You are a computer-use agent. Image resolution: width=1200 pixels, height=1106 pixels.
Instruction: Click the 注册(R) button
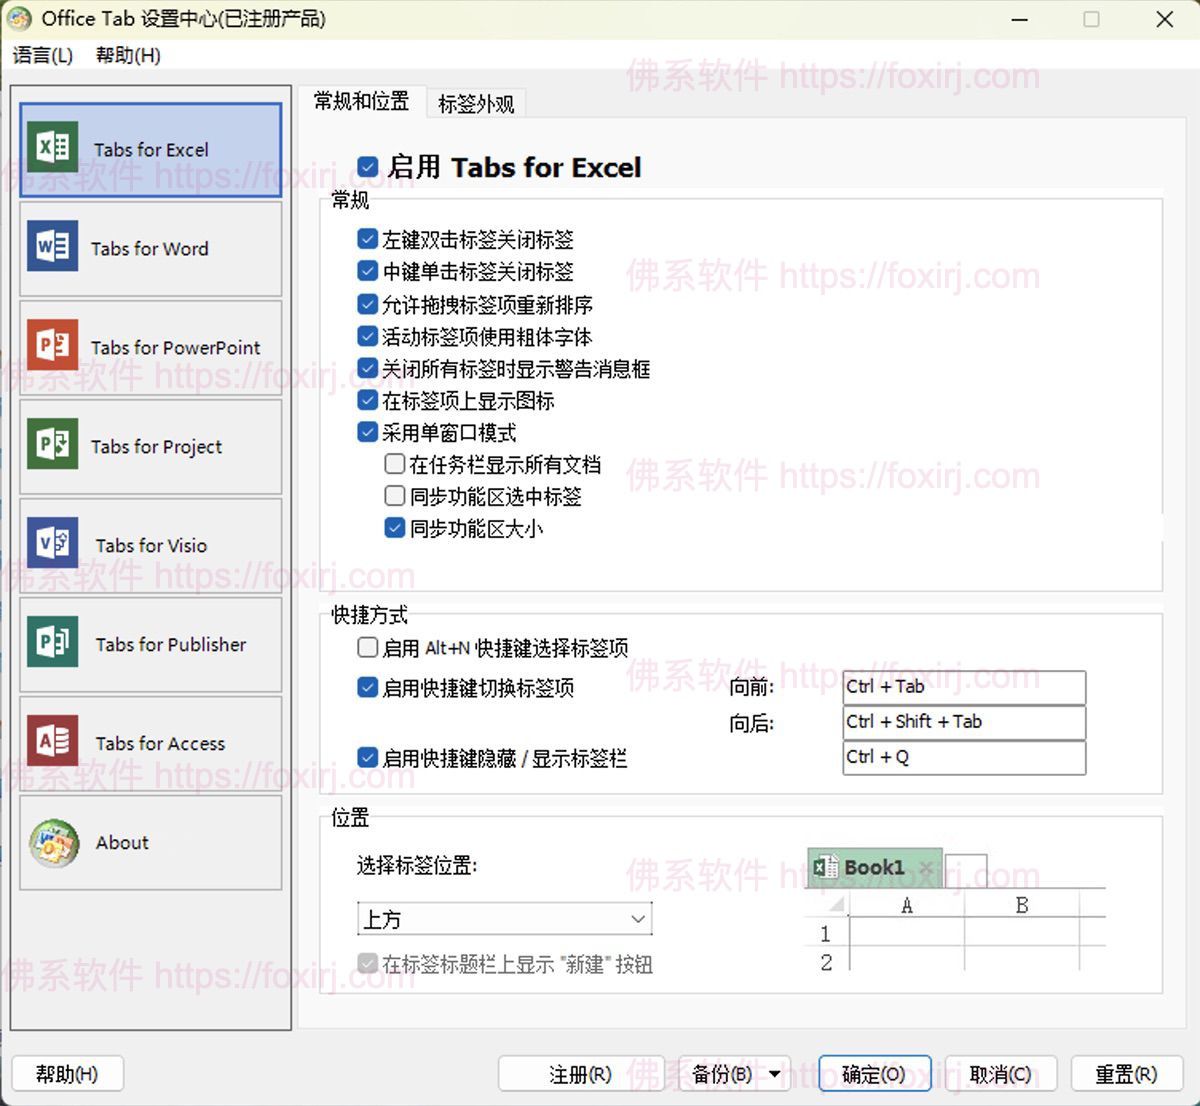pos(581,1073)
